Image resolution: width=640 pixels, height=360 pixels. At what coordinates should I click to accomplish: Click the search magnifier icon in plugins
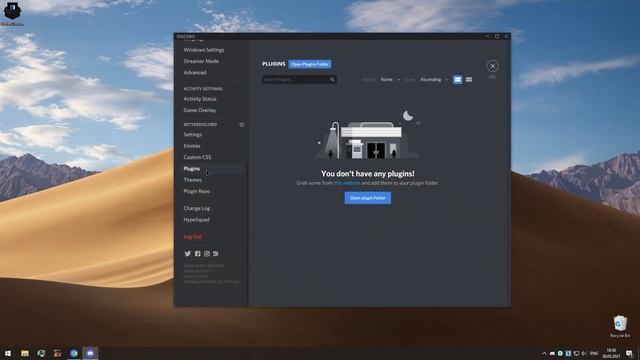(332, 80)
